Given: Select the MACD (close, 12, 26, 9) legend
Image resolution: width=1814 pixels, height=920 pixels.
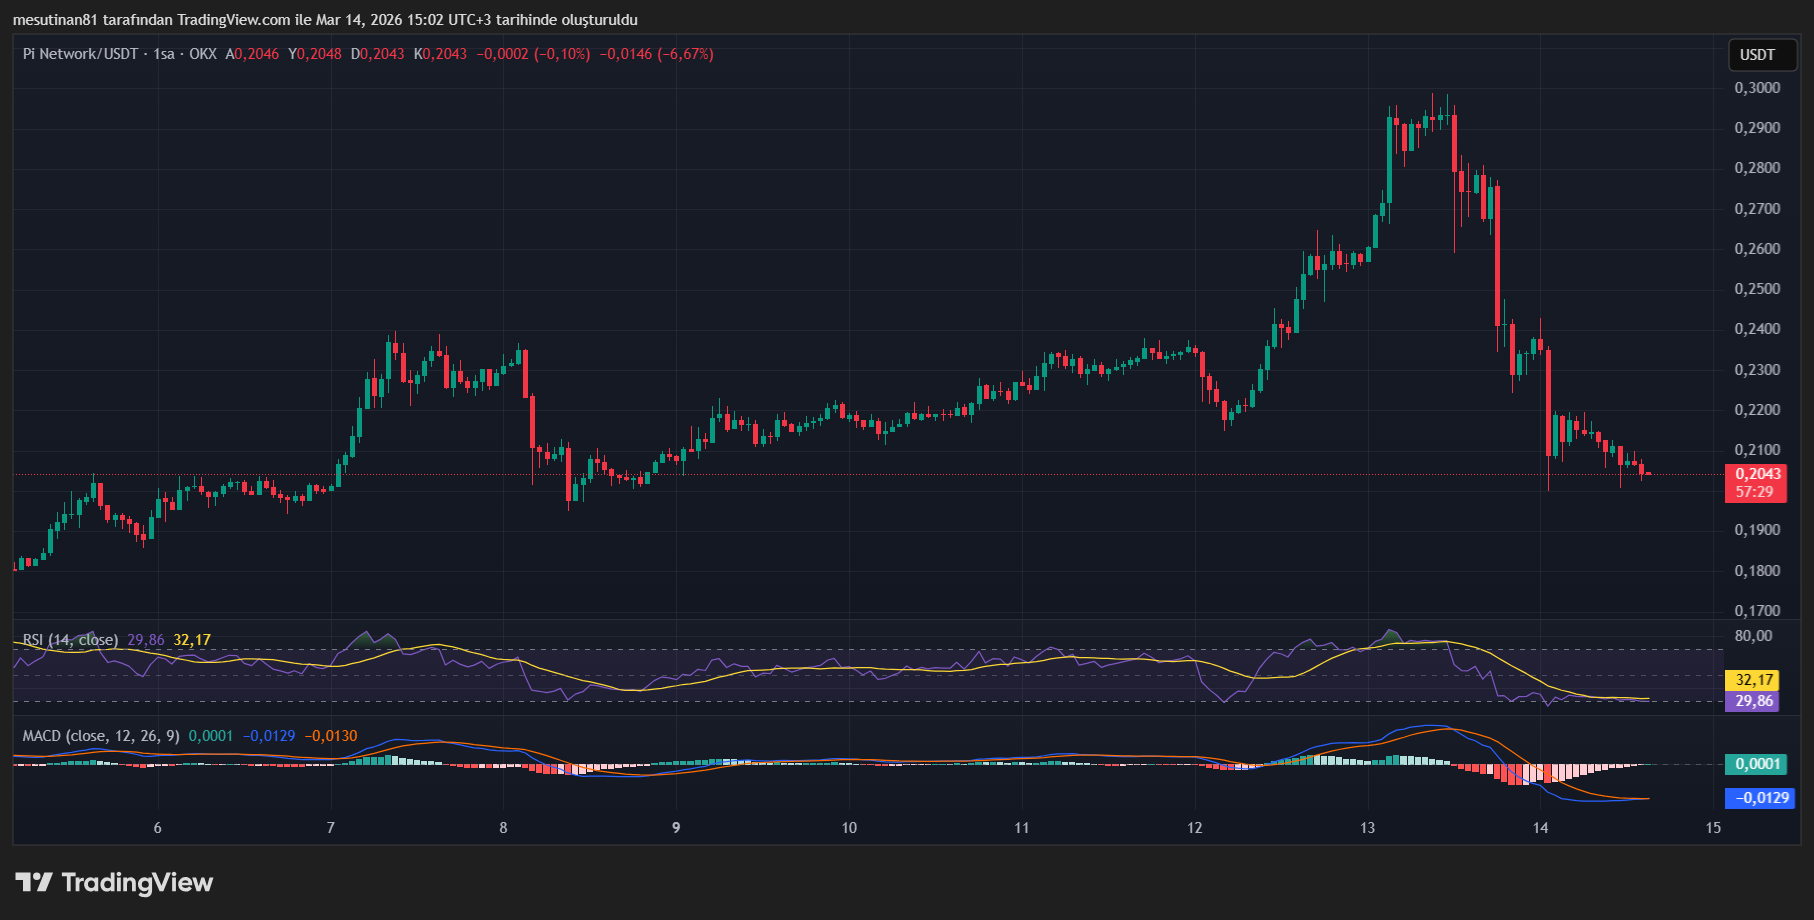Looking at the screenshot, I should point(101,736).
